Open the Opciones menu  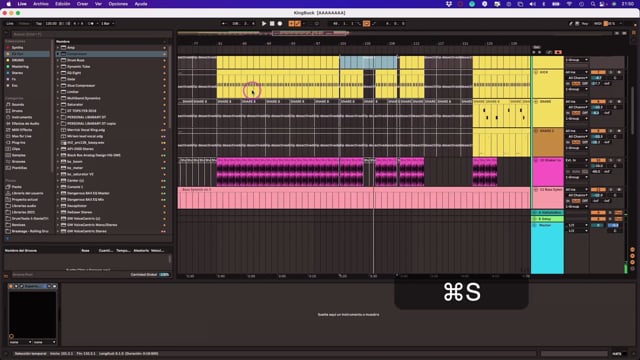click(x=118, y=4)
